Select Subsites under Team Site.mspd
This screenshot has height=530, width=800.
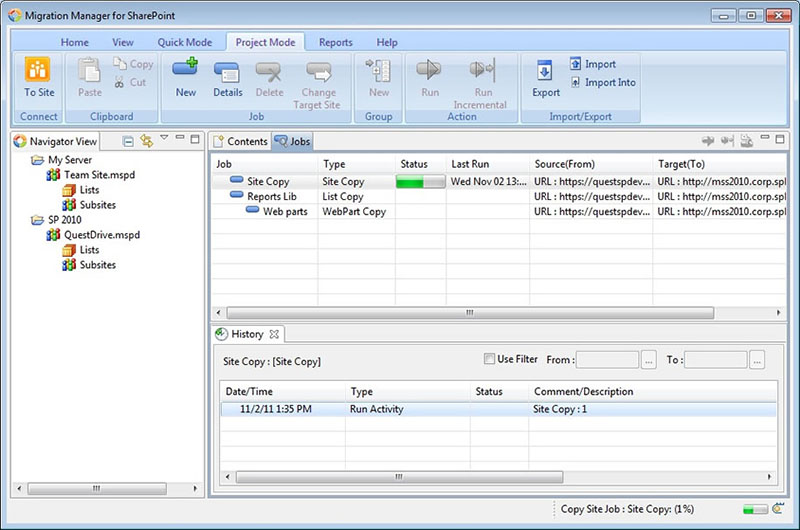click(x=89, y=205)
